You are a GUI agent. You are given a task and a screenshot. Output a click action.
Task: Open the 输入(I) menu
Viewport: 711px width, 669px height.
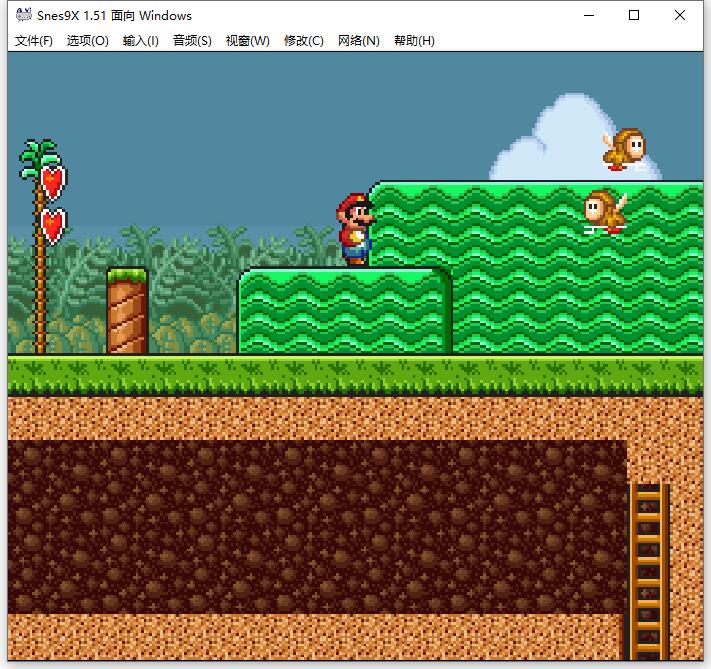141,41
